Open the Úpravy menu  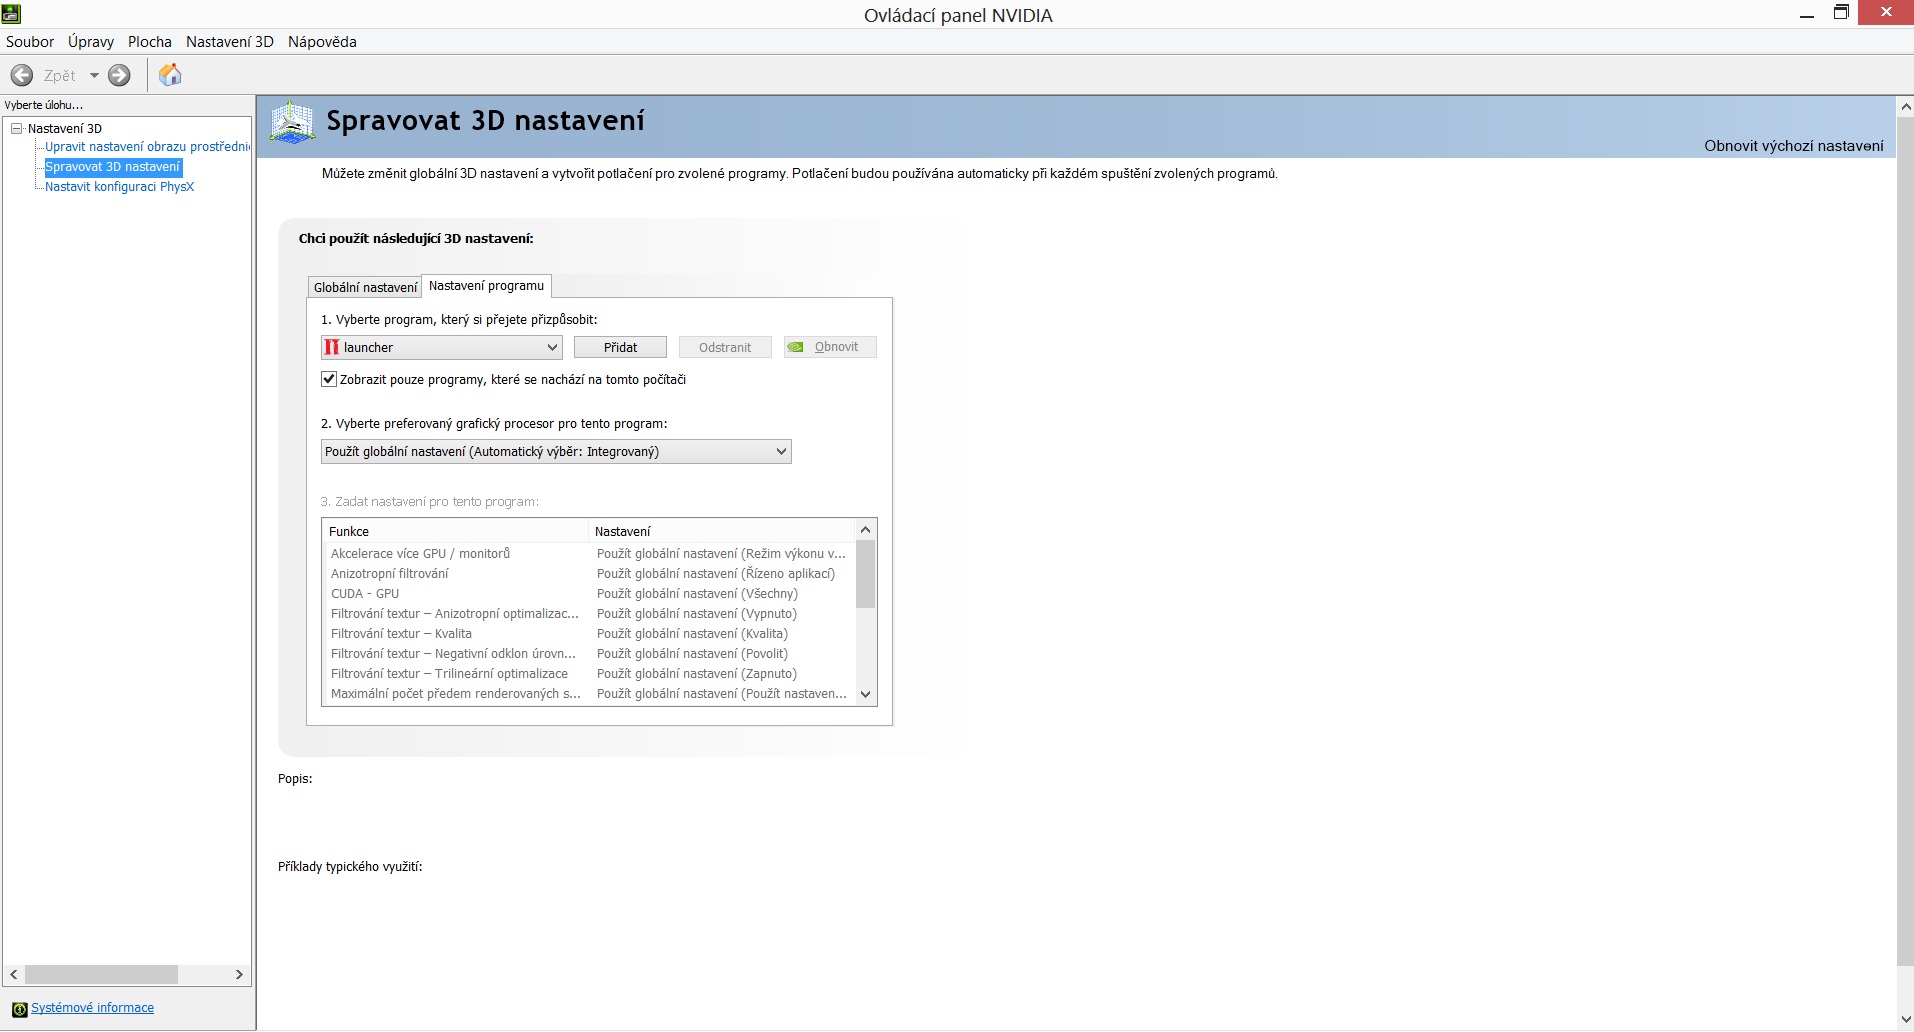[91, 42]
